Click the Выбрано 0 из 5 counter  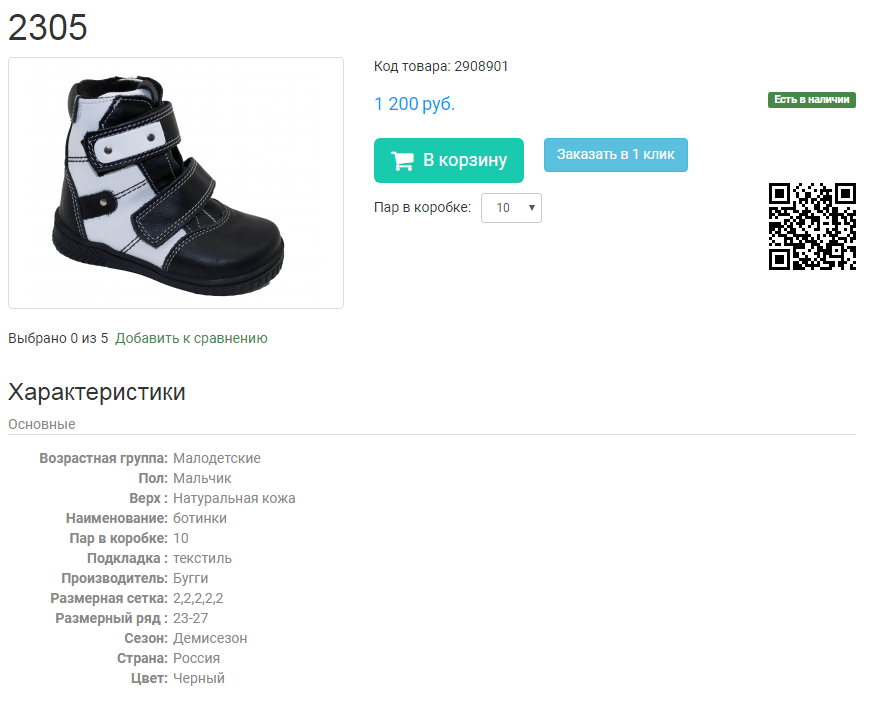pyautogui.click(x=58, y=338)
